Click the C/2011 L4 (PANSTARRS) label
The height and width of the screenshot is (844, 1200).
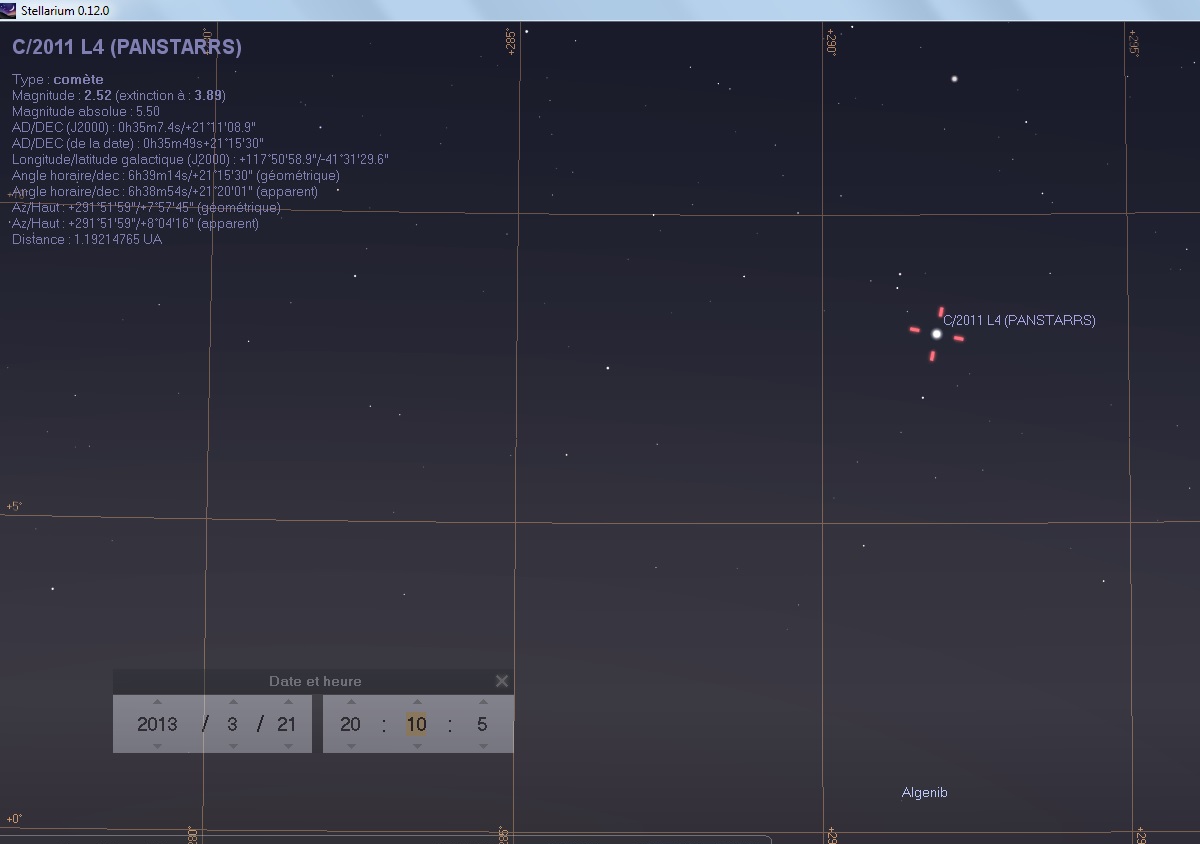[1020, 320]
